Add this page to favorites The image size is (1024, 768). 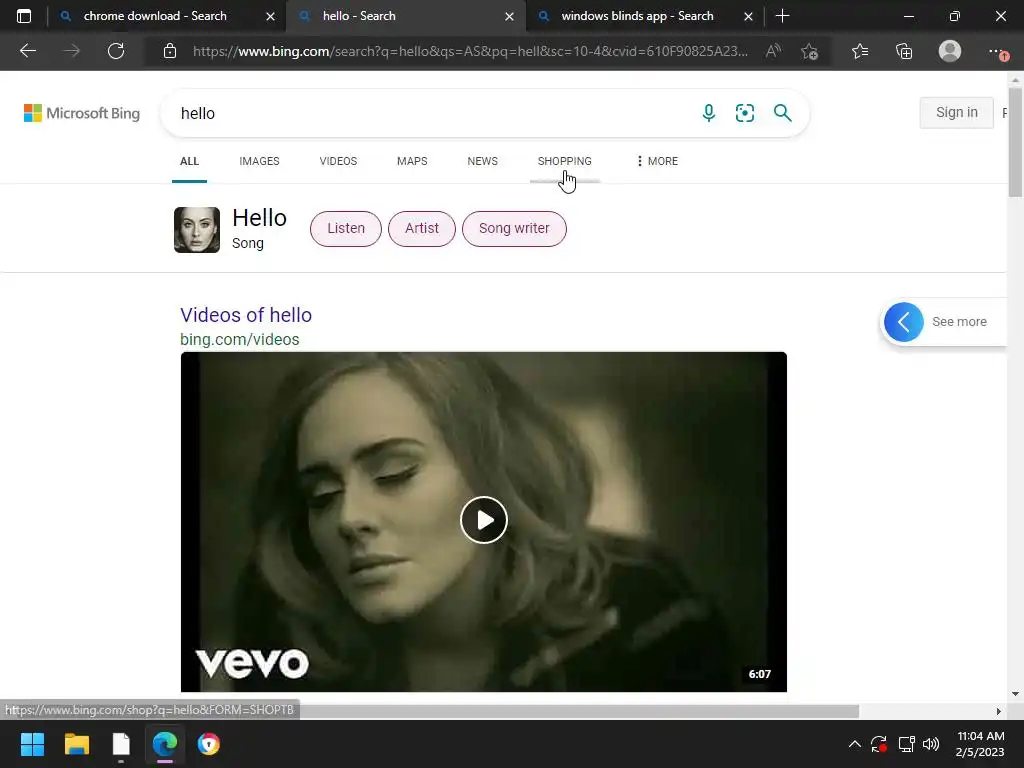[x=809, y=51]
